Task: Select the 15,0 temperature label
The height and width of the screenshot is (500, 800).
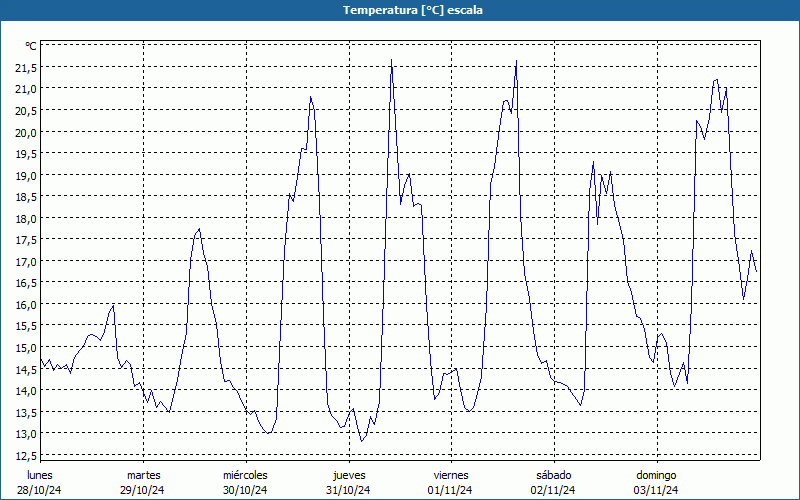Action: click(26, 347)
